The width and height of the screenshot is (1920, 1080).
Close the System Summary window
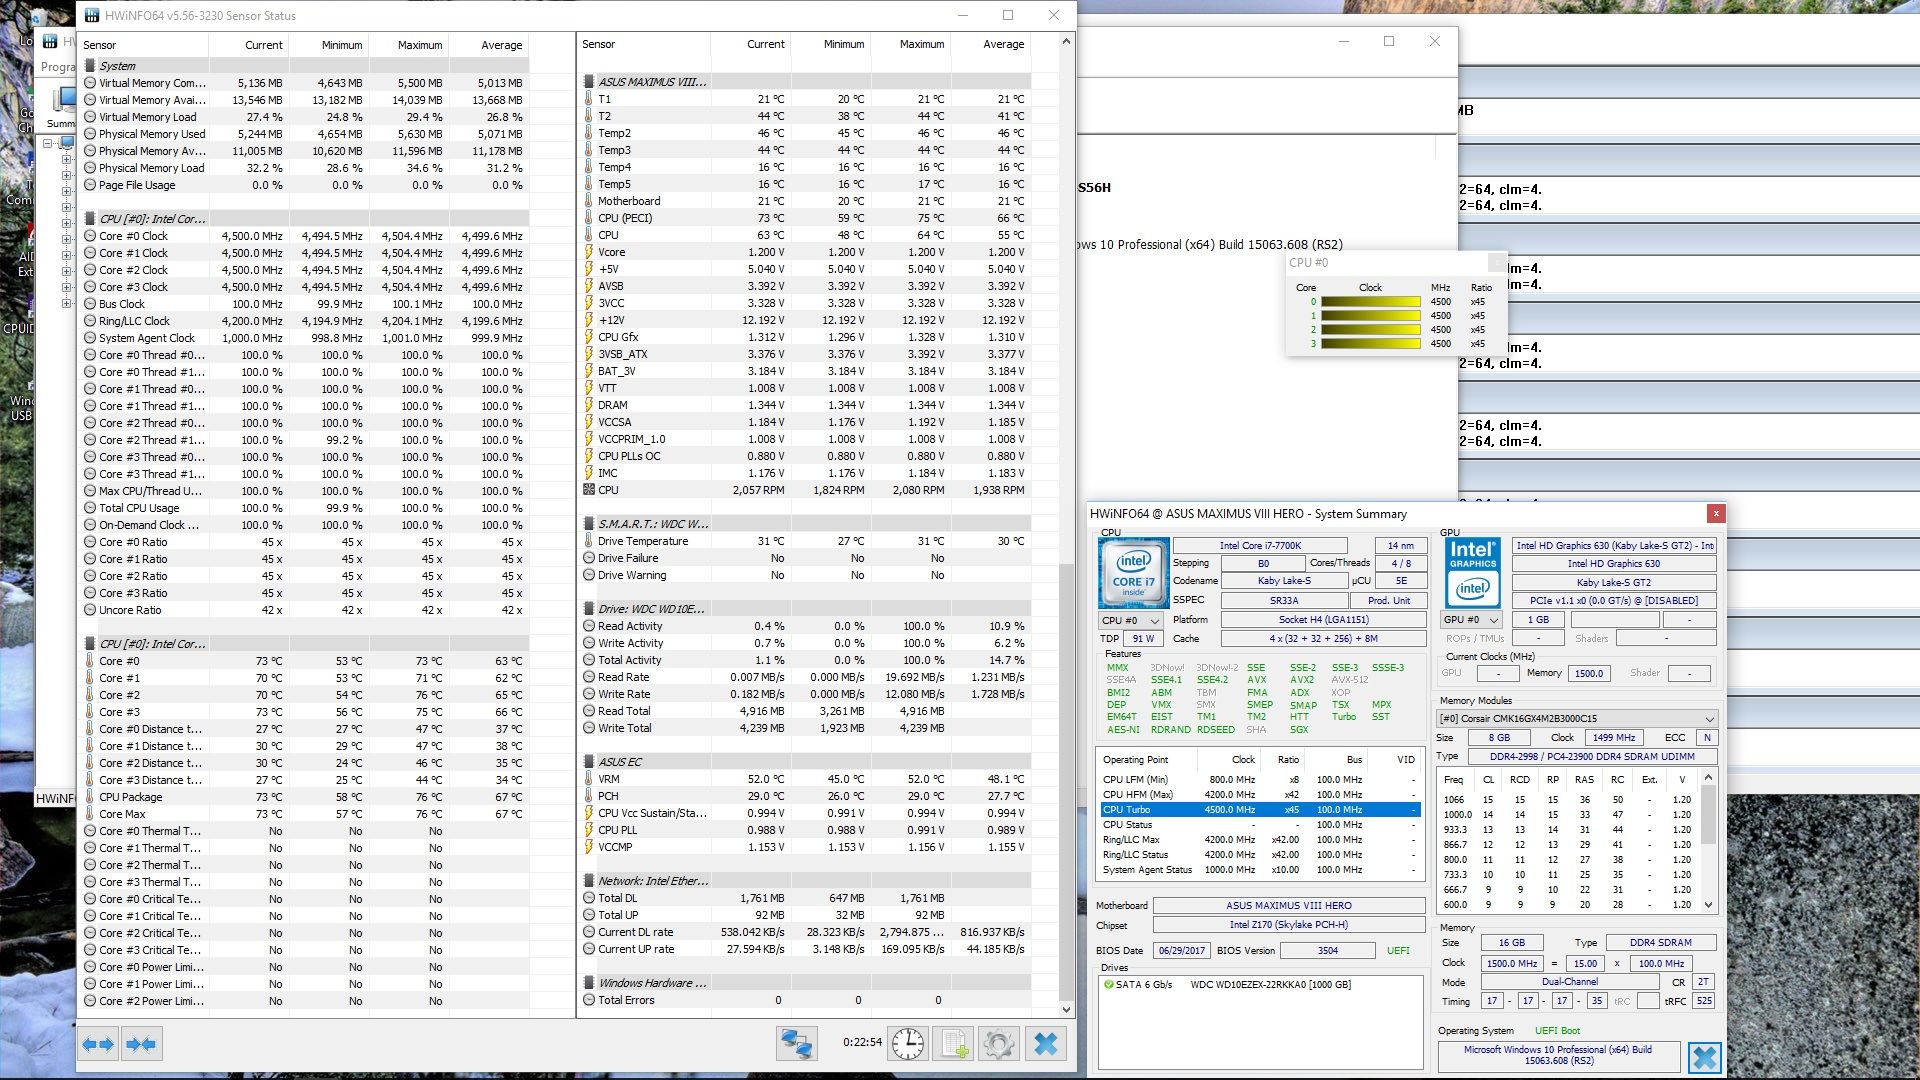pyautogui.click(x=1715, y=513)
